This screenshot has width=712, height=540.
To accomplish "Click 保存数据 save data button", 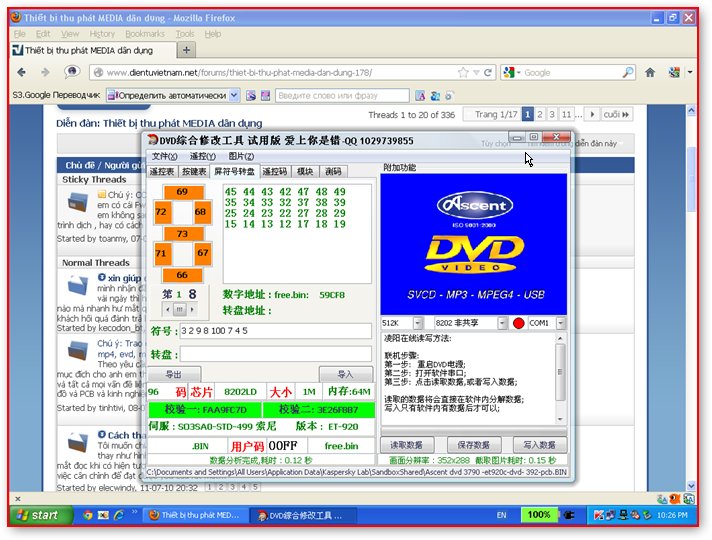I will (x=474, y=445).
